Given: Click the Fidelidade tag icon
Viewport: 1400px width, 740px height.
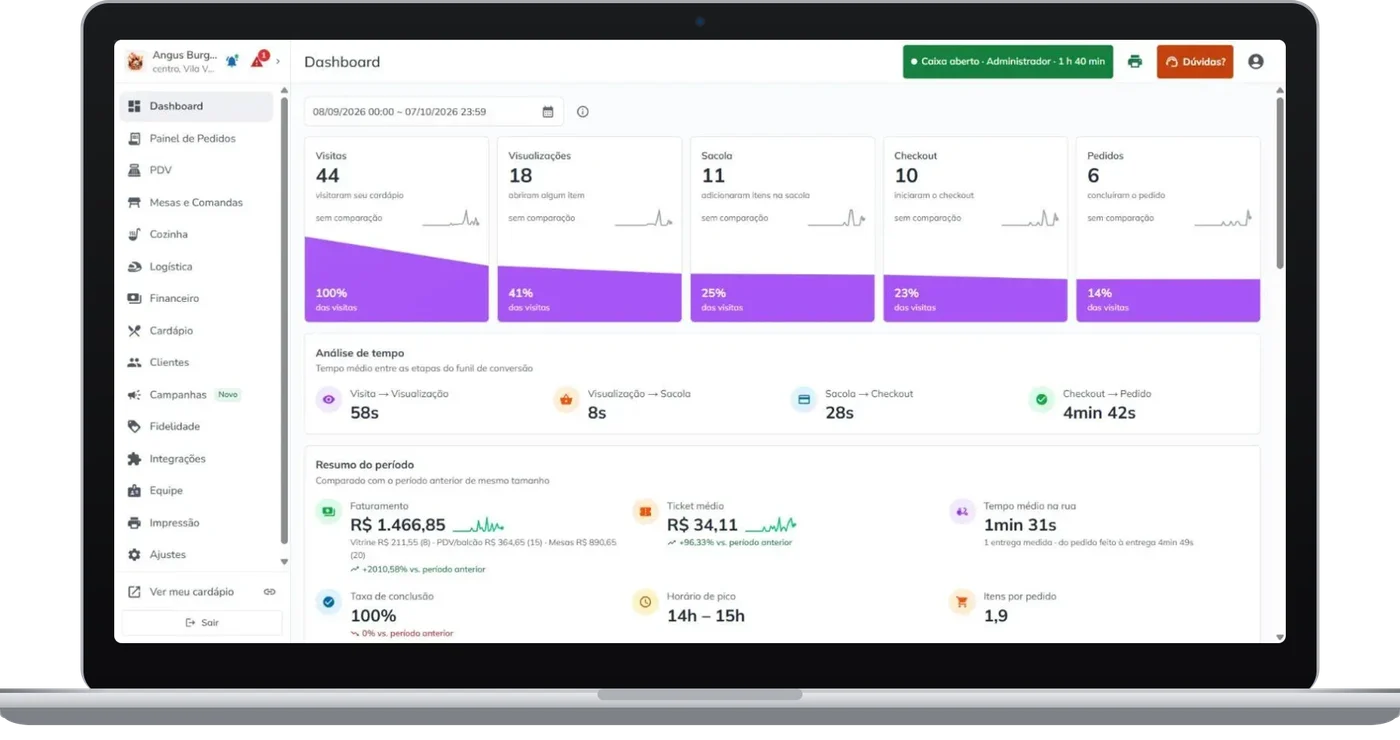Looking at the screenshot, I should tap(134, 426).
